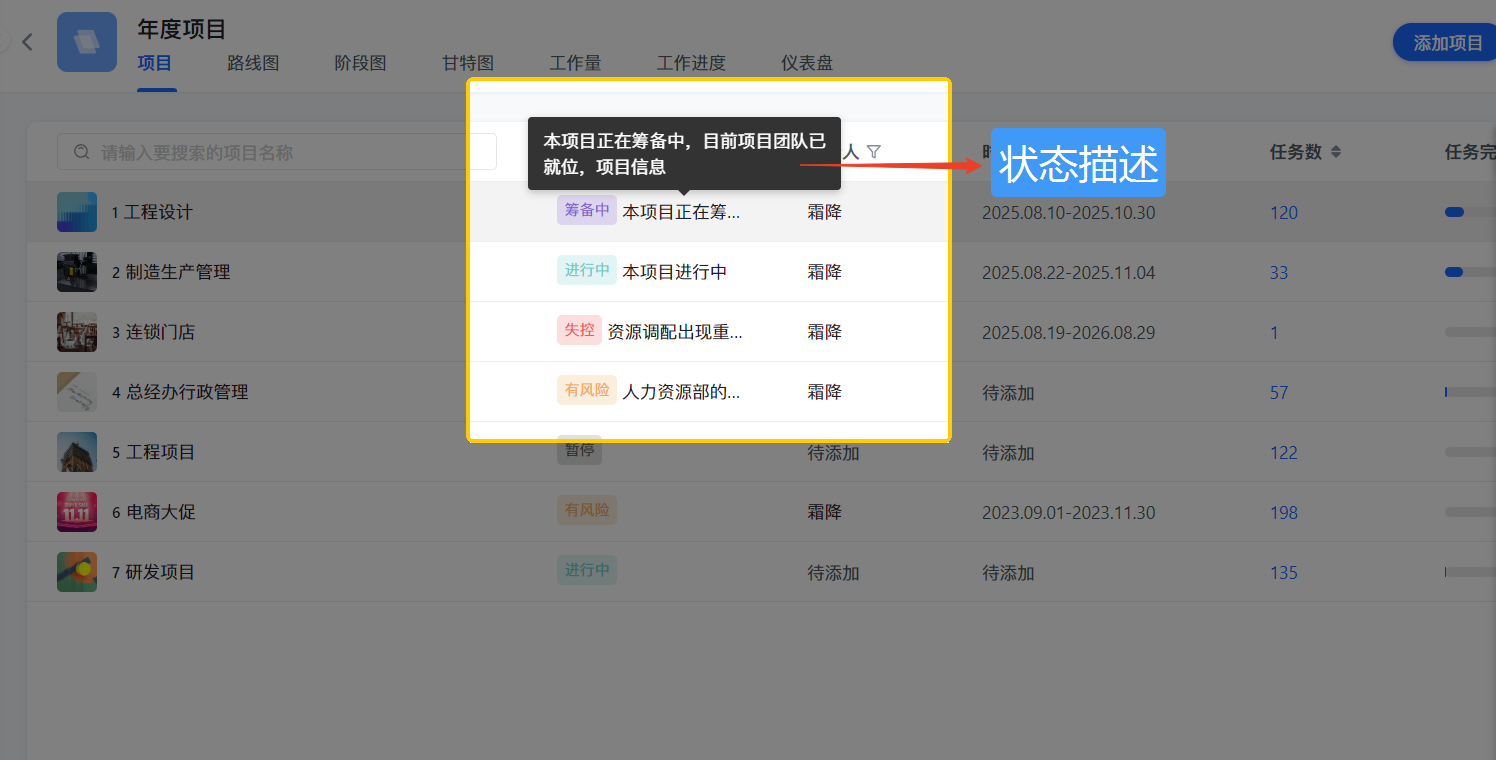Screen dimensions: 1496x760
Task: Open the 工程设计 project thumbnail
Action: (77, 211)
